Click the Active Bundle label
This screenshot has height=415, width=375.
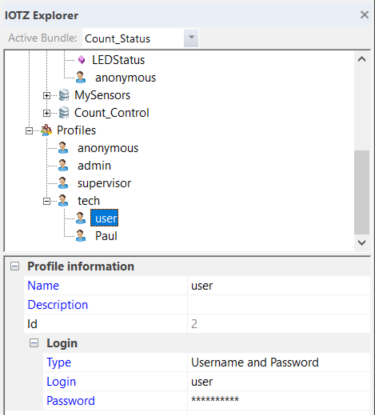(42, 38)
